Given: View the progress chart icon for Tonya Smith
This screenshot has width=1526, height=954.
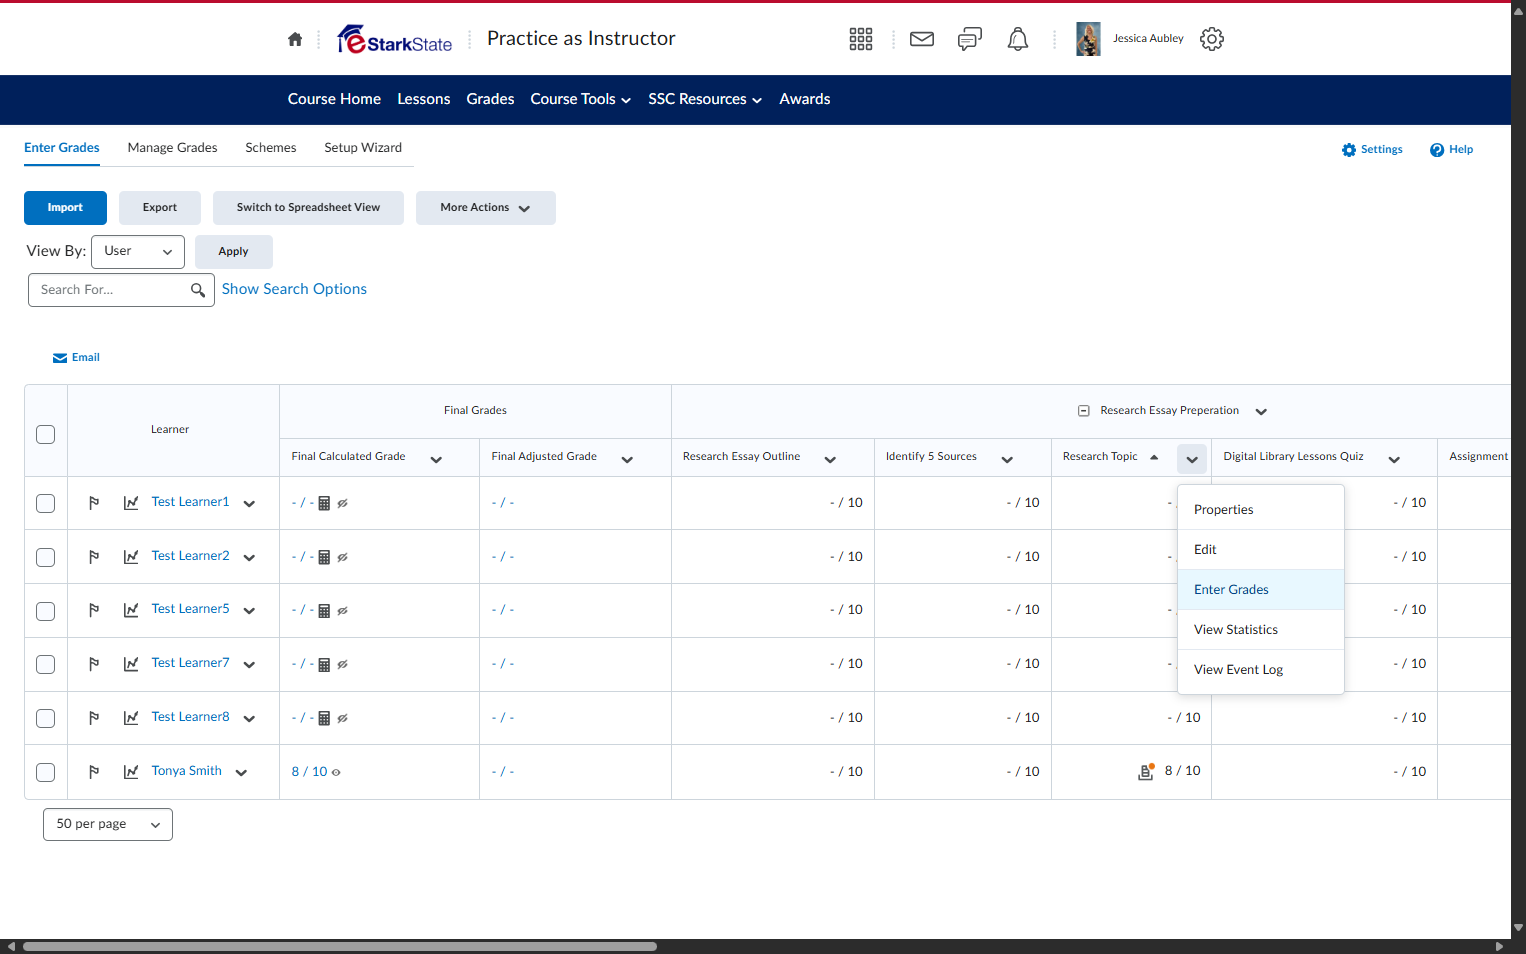Looking at the screenshot, I should [x=131, y=772].
